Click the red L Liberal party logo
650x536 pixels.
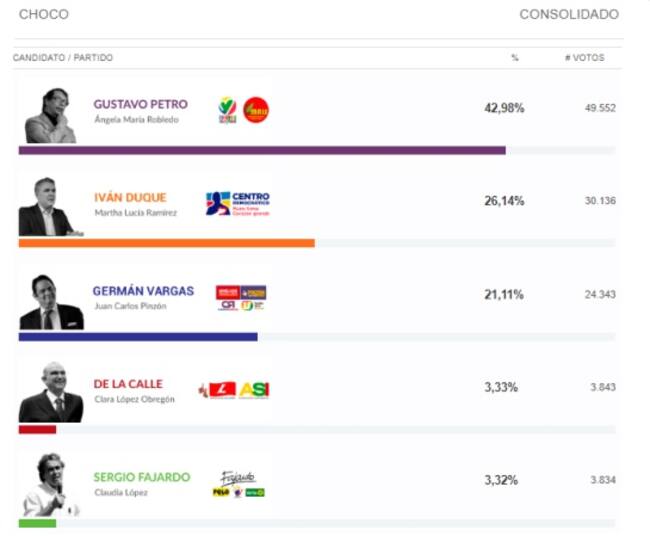[217, 390]
